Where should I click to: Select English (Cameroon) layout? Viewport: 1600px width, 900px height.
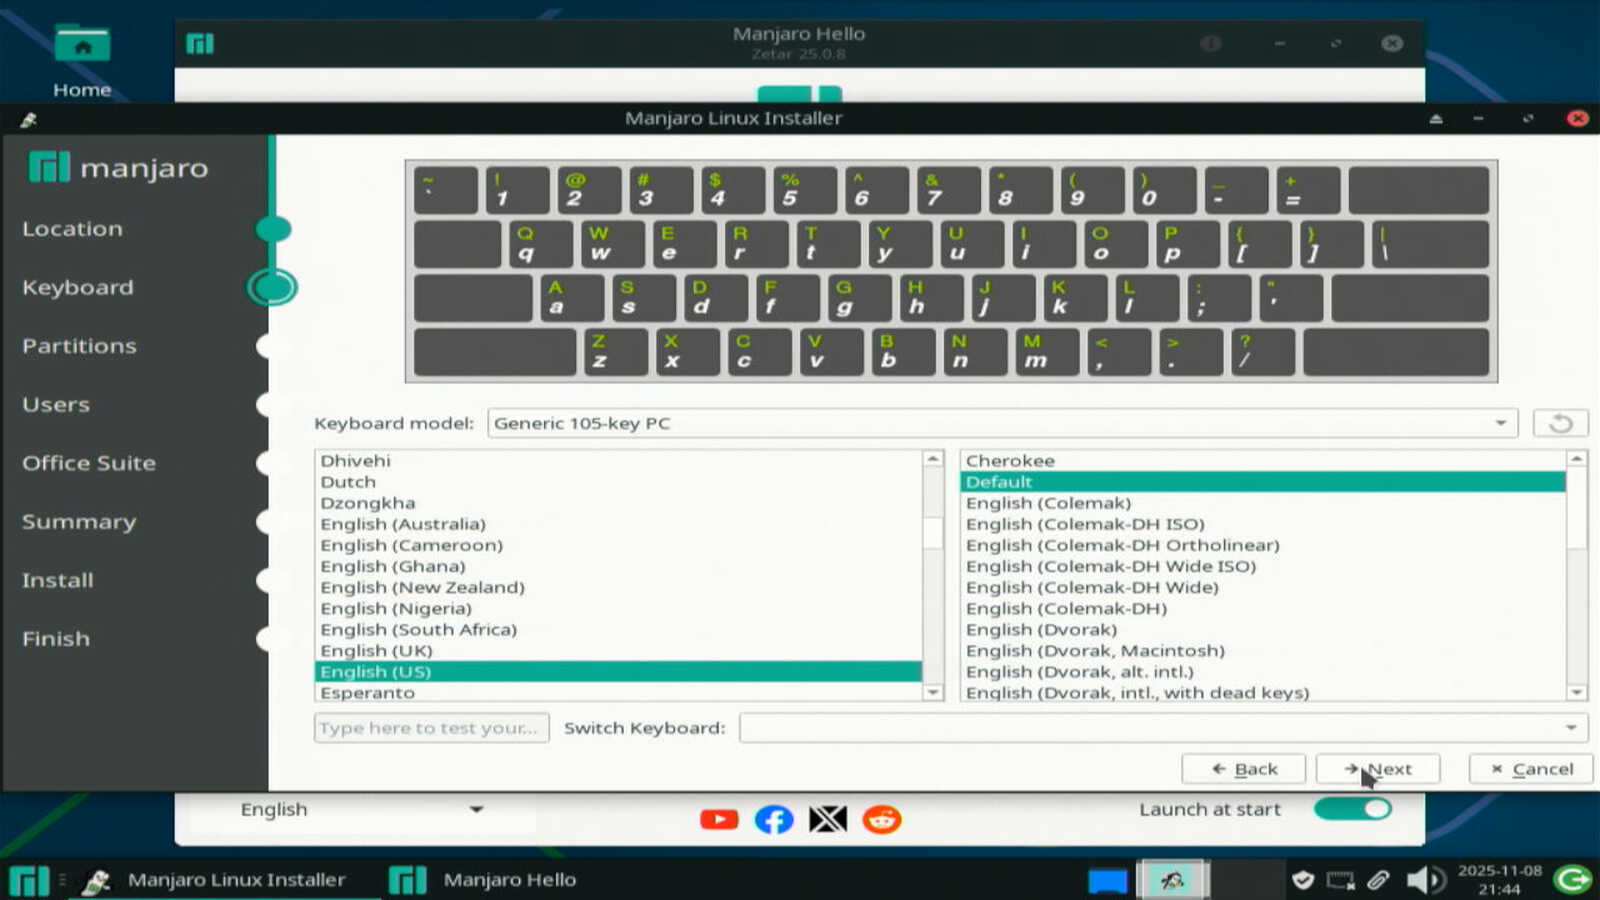click(618, 545)
